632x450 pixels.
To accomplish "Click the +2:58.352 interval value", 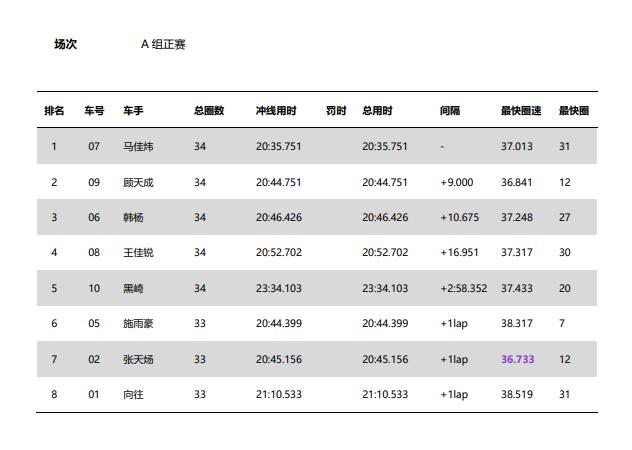I will (464, 288).
